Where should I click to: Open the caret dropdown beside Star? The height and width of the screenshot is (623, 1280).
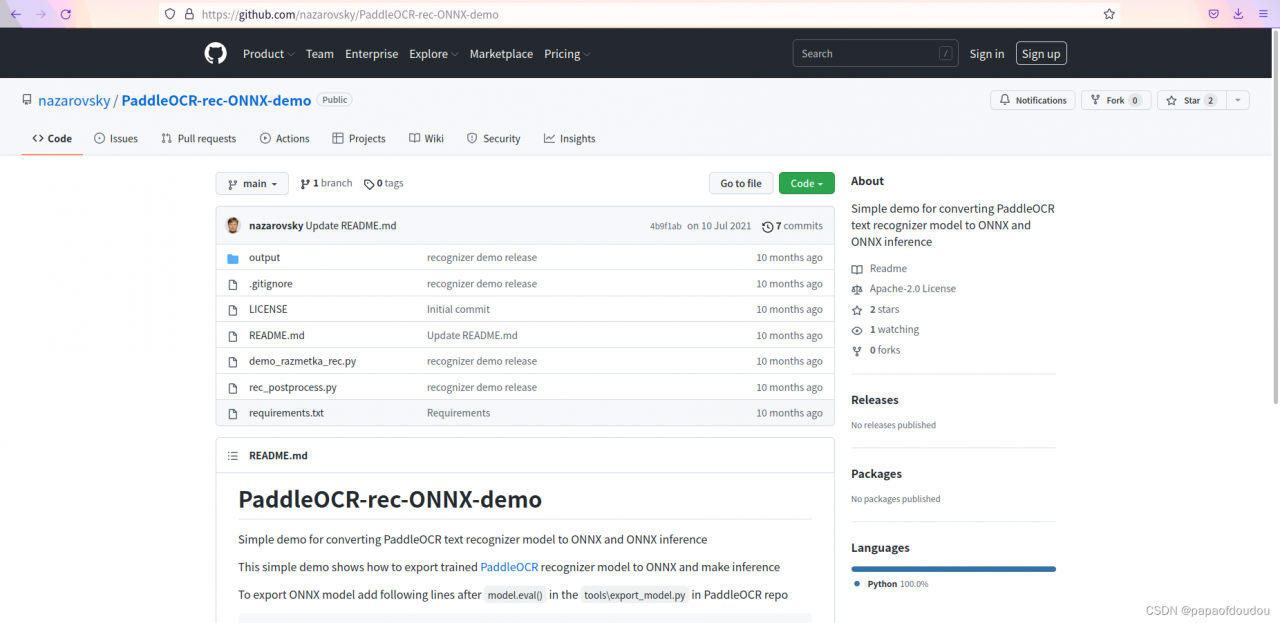point(1238,100)
